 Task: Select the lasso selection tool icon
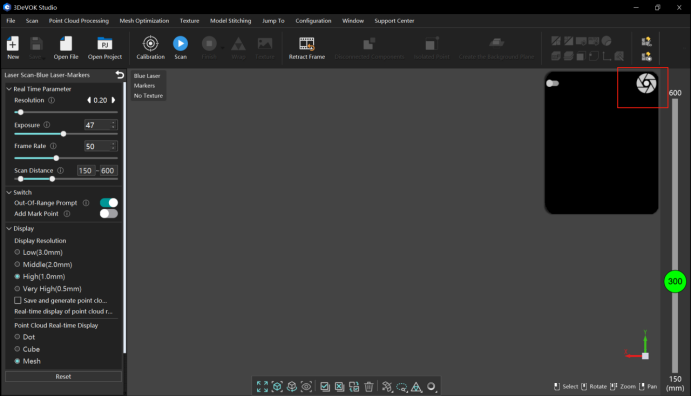[x=402, y=387]
